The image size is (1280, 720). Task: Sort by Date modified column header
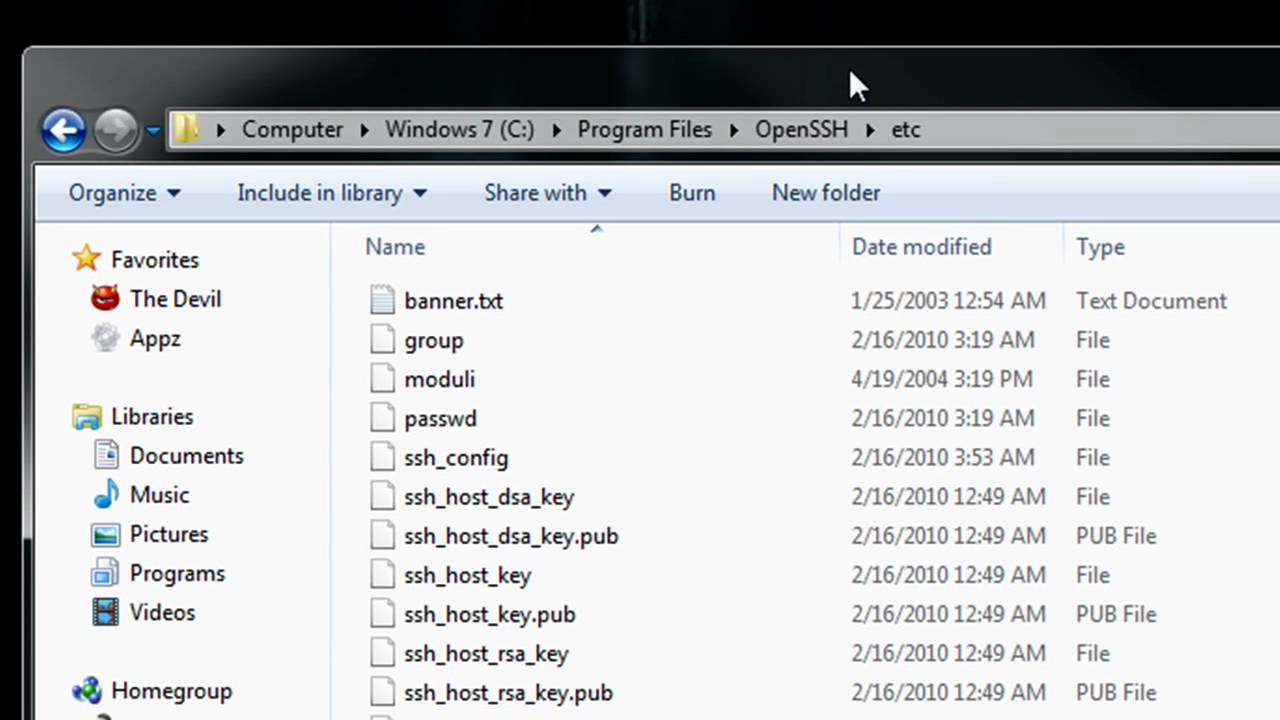point(921,247)
